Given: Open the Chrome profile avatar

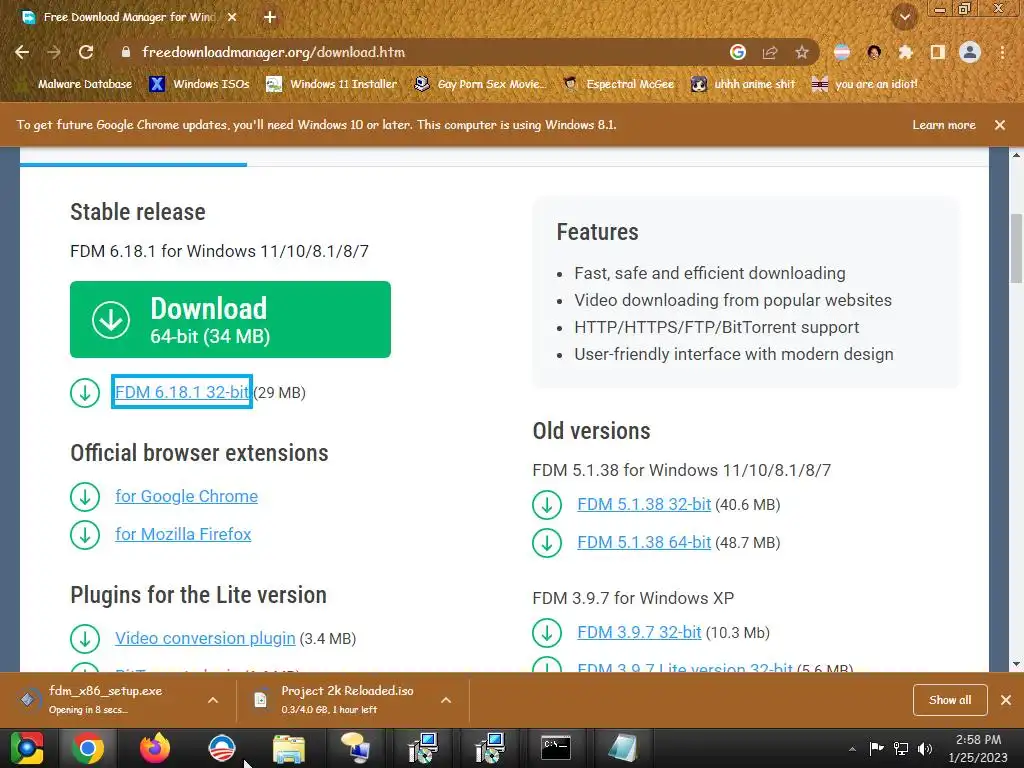Looking at the screenshot, I should tap(970, 52).
